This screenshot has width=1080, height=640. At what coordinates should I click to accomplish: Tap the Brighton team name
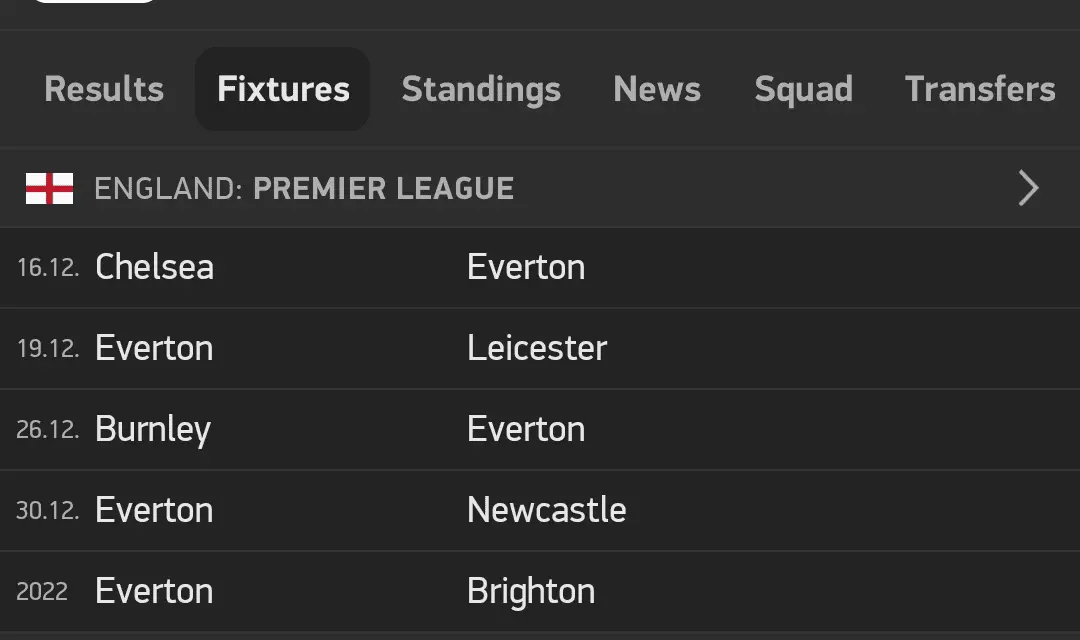click(531, 591)
